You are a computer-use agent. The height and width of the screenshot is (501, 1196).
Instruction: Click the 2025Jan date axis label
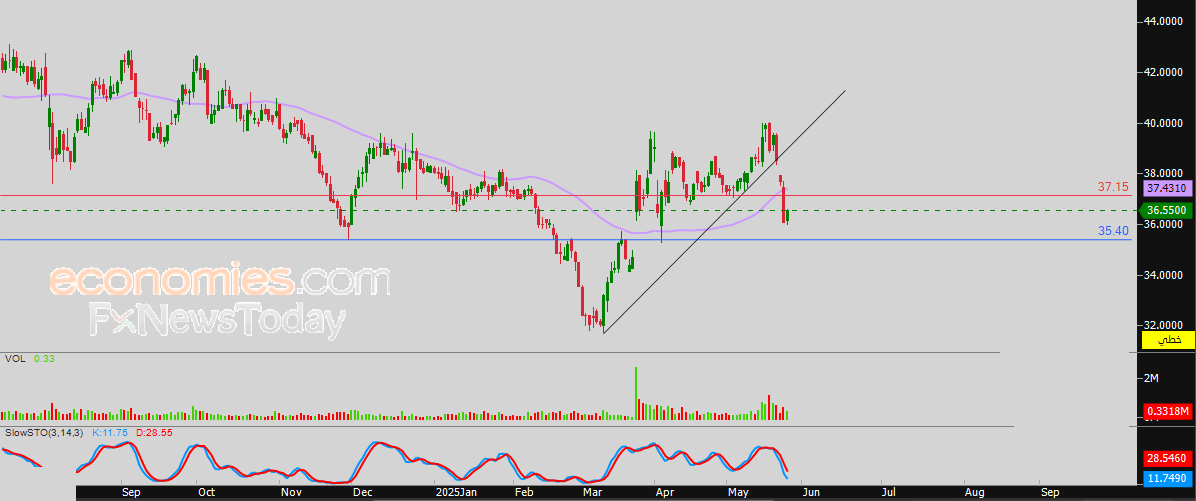(454, 493)
